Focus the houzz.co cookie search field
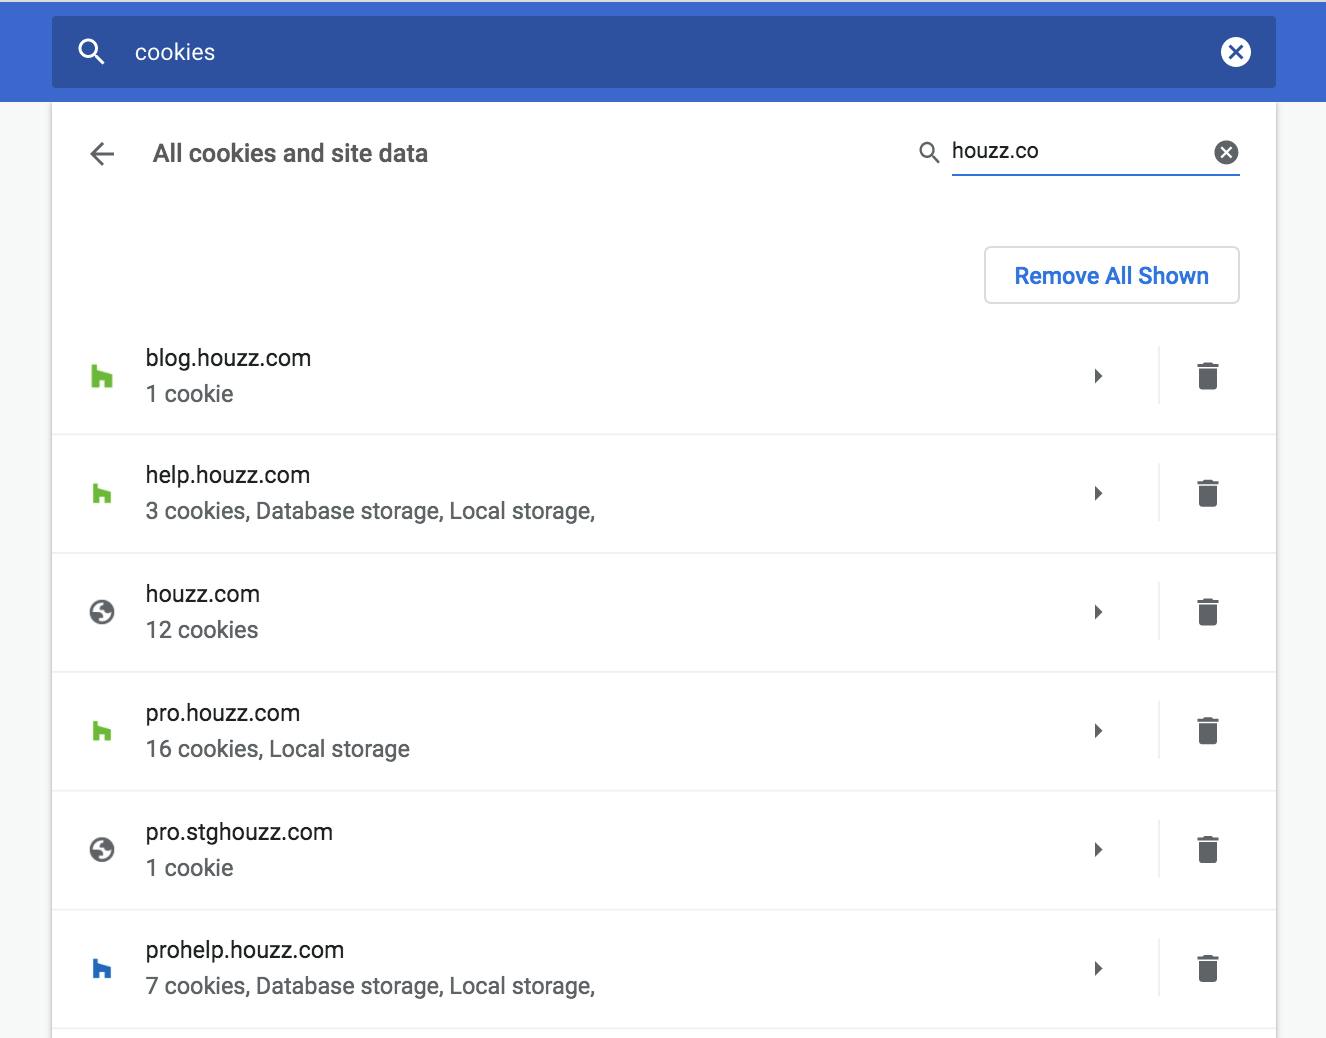Viewport: 1326px width, 1038px height. 1075,152
